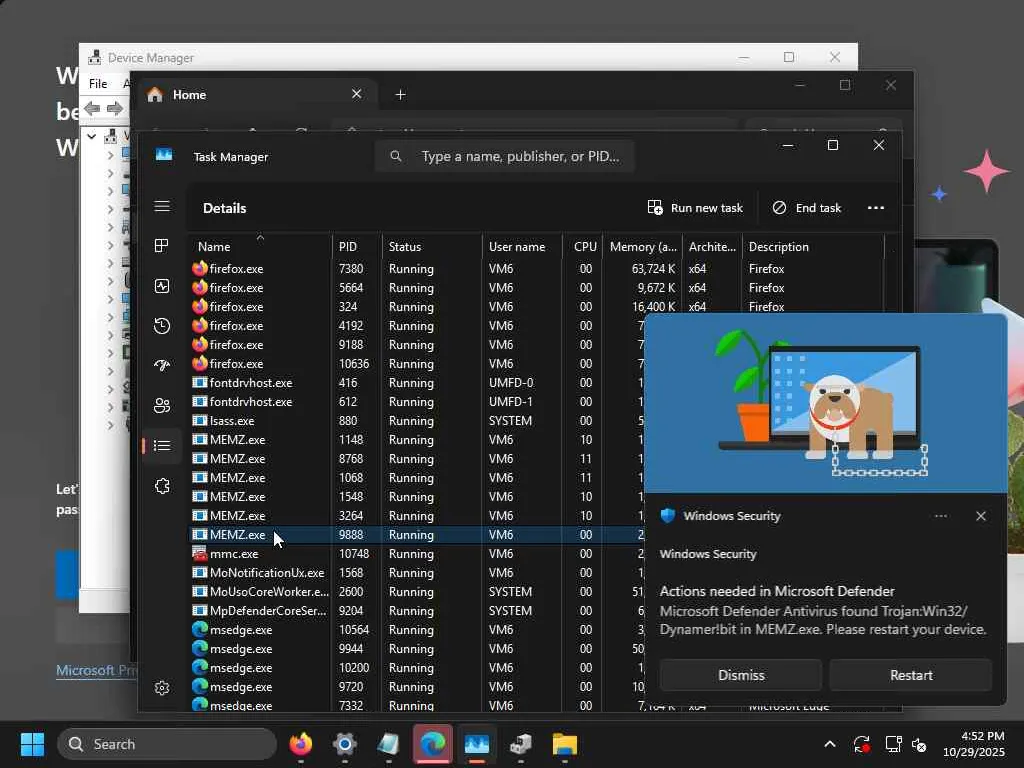
Task: Click the Windows Security shield icon
Action: pyautogui.click(x=667, y=515)
